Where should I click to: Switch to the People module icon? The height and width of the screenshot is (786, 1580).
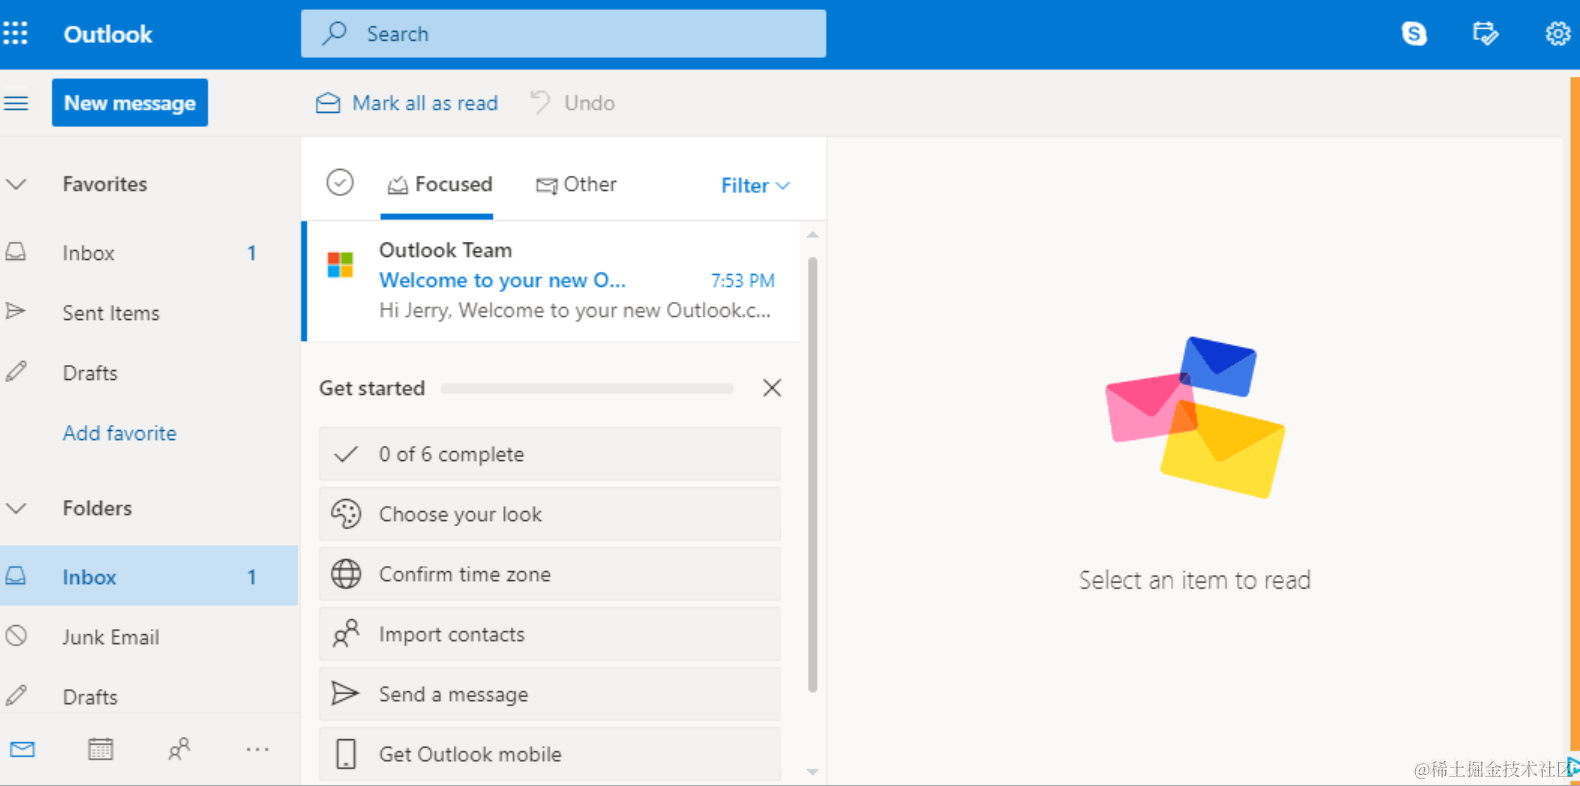pyautogui.click(x=179, y=749)
